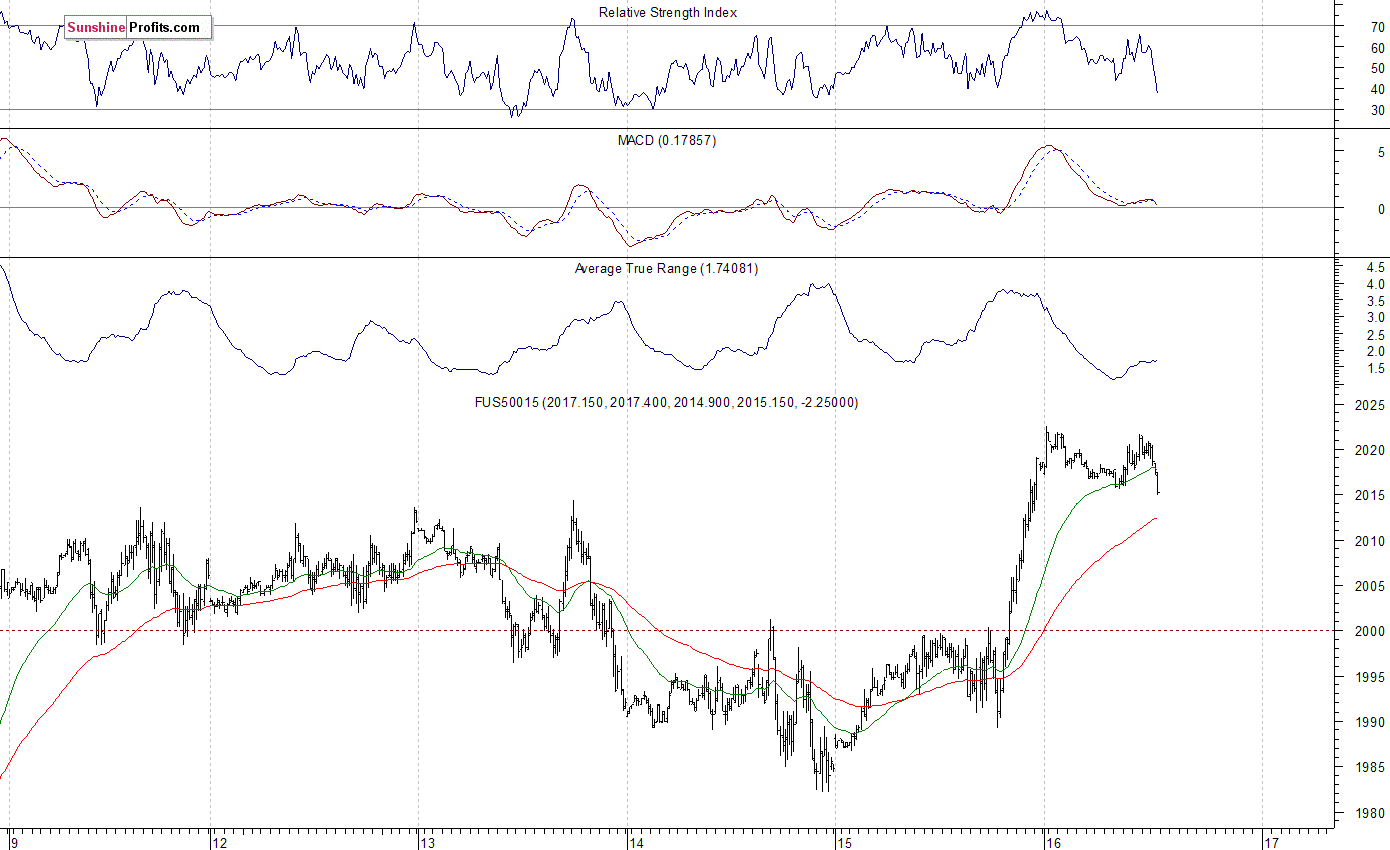Click date label 16 on the time axis
Image resolution: width=1390 pixels, height=850 pixels.
coord(1055,841)
